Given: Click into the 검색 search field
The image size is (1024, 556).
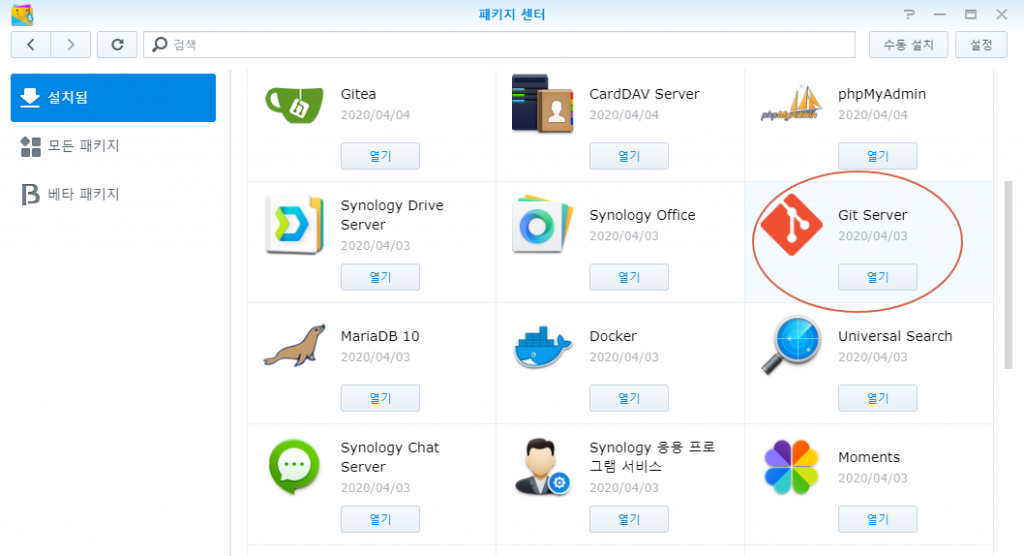Looking at the screenshot, I should click(x=500, y=44).
